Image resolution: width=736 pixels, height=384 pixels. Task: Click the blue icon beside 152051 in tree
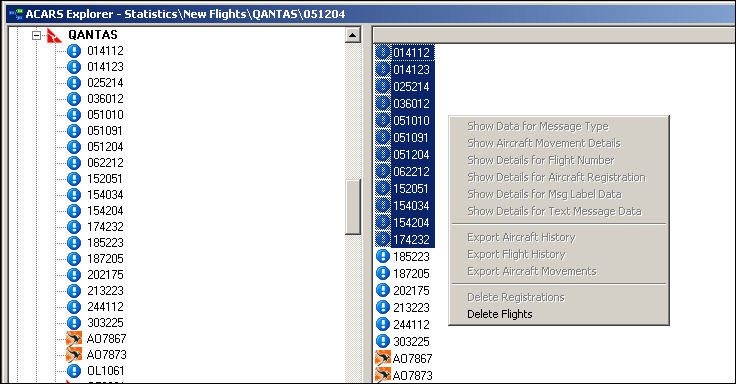[74, 178]
